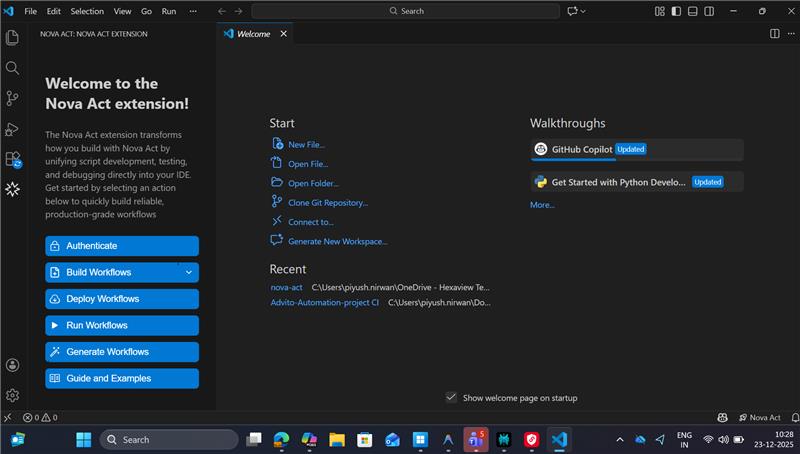This screenshot has height=454, width=800.
Task: Open the Explorer view in activity bar
Action: pos(12,37)
